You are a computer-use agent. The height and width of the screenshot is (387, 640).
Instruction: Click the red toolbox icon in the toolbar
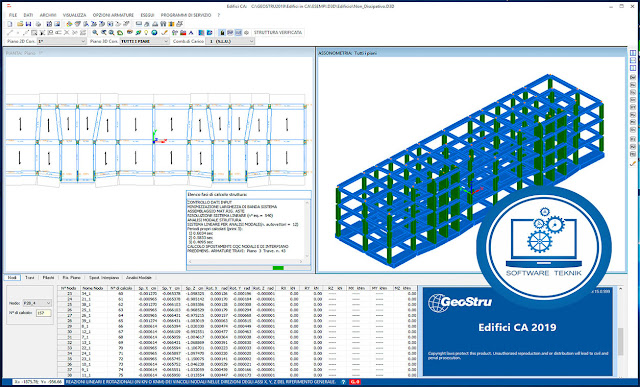tap(183, 33)
